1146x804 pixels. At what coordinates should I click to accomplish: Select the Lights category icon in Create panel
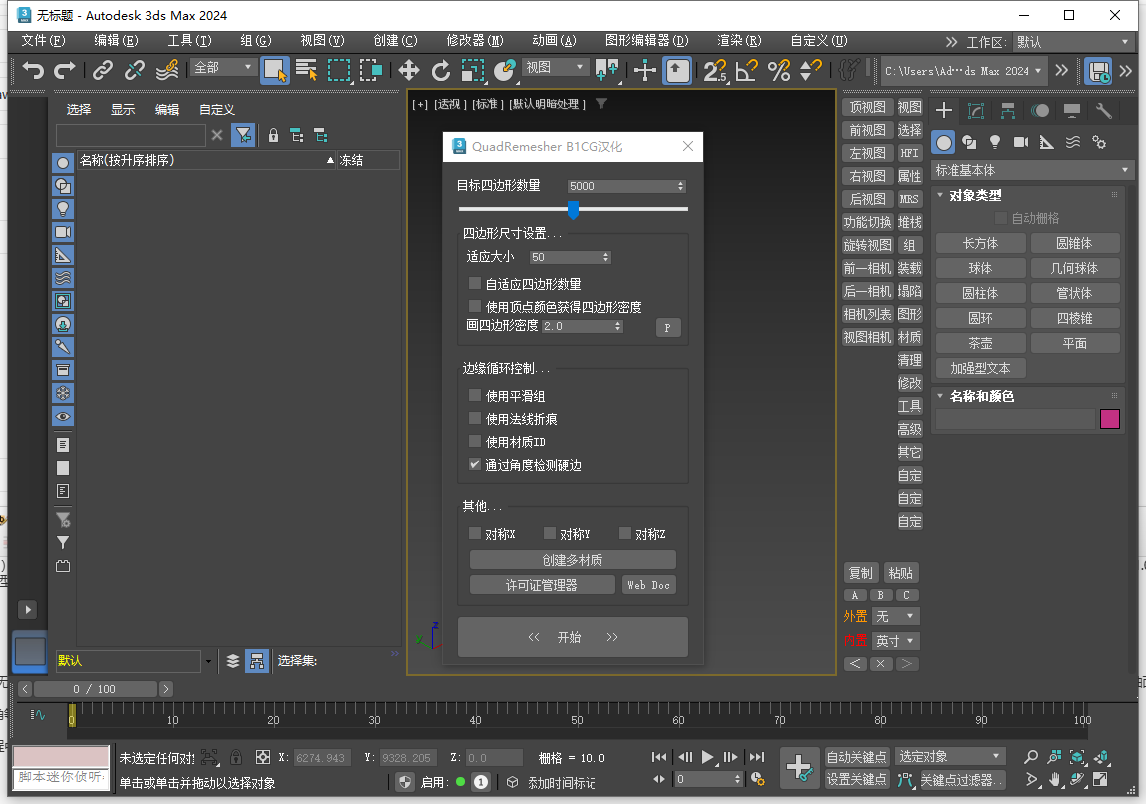point(995,142)
